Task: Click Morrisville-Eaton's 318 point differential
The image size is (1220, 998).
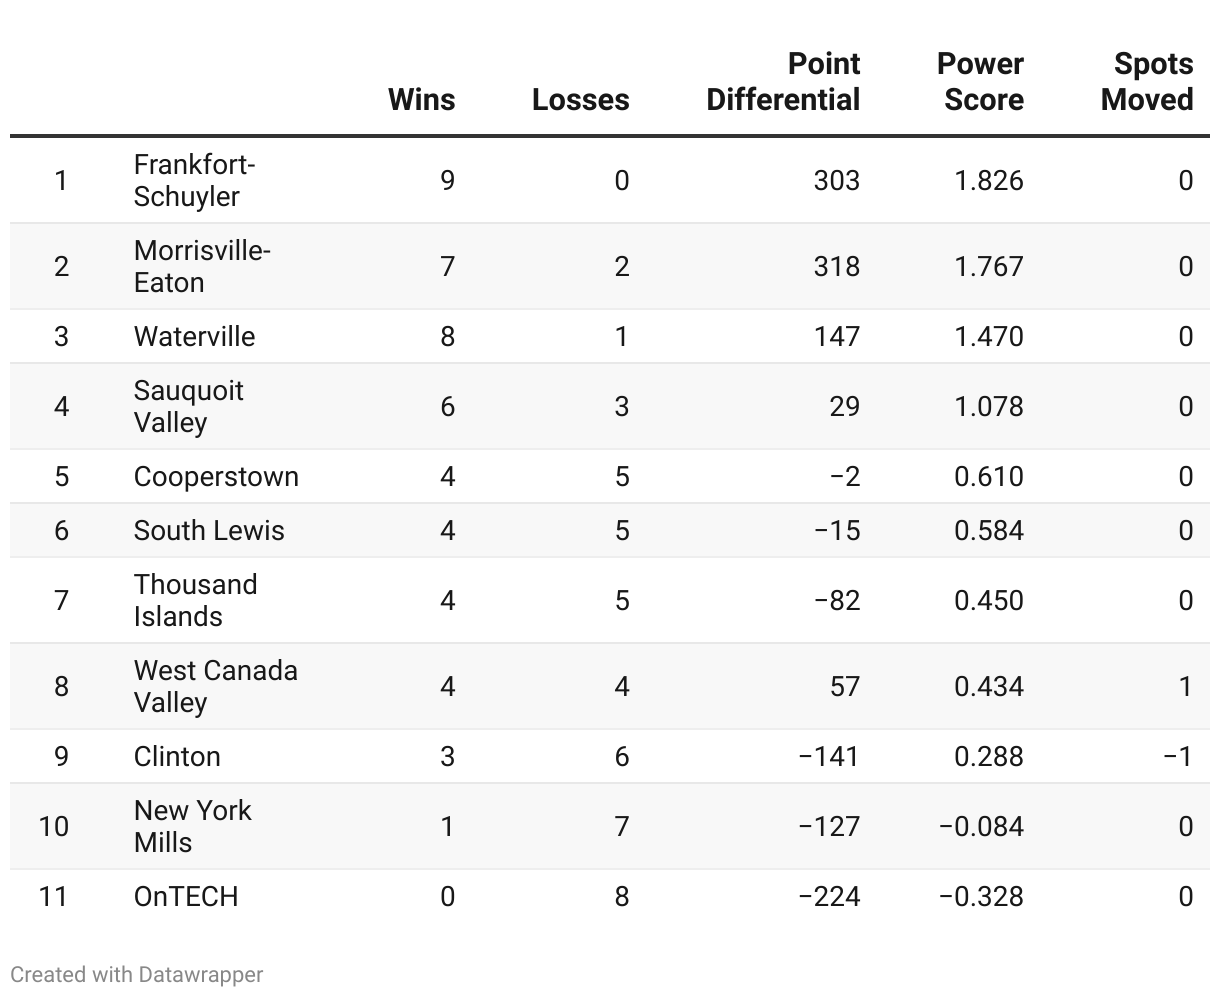Action: point(836,266)
